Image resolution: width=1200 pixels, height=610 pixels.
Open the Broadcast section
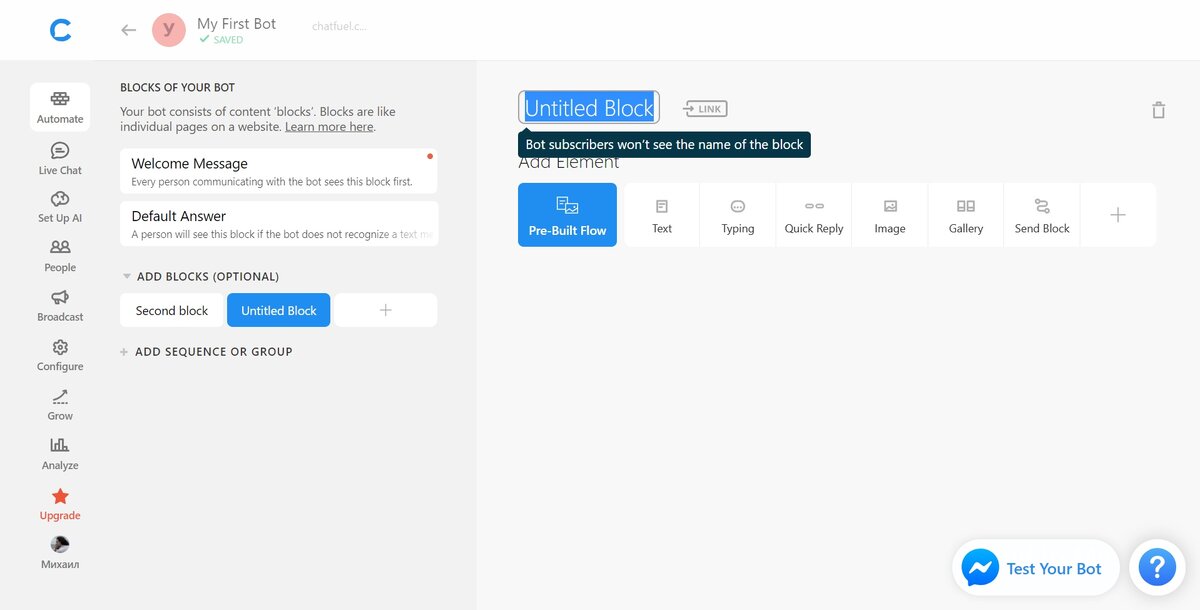[60, 306]
